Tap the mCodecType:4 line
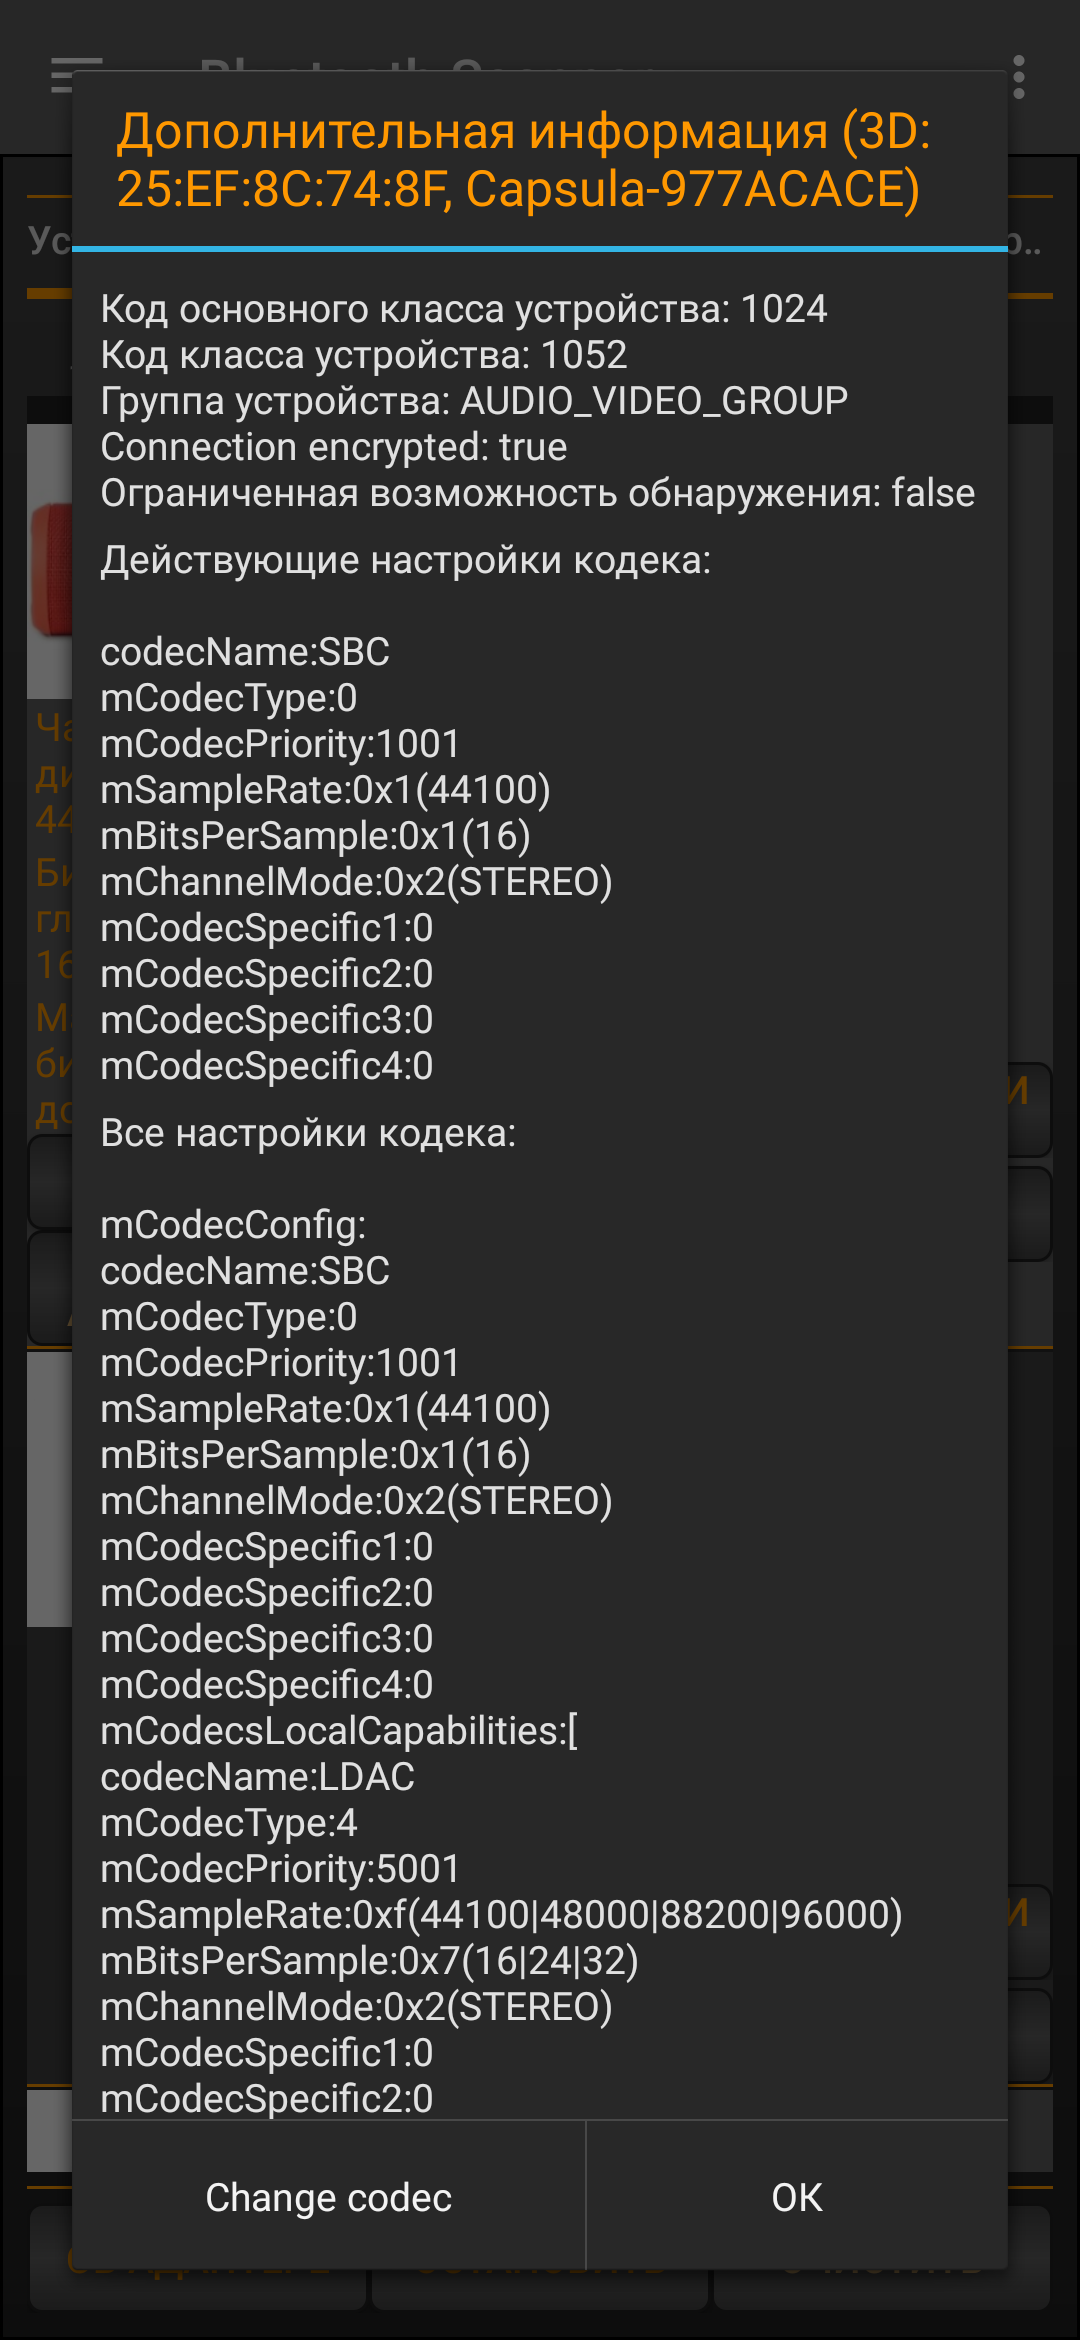This screenshot has height=2340, width=1080. [x=229, y=1823]
